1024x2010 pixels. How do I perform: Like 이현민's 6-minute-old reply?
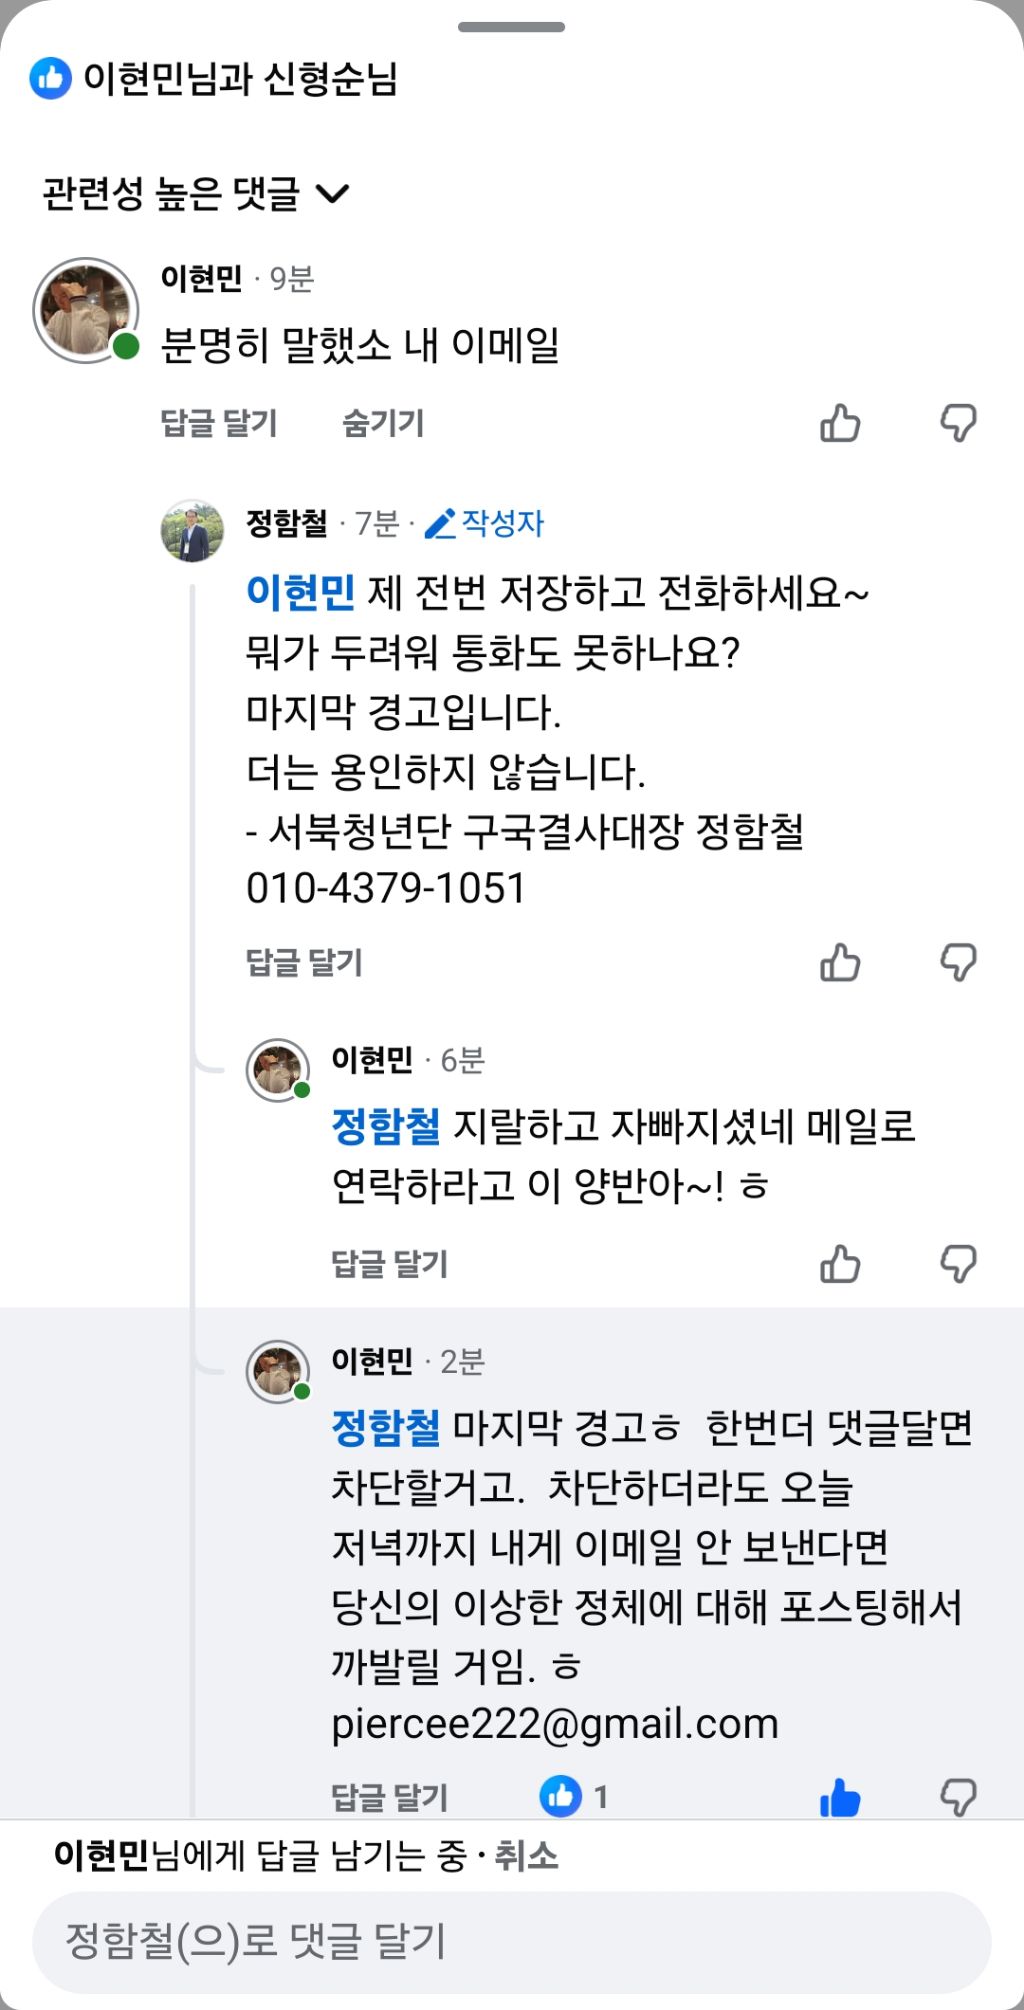tap(840, 1264)
